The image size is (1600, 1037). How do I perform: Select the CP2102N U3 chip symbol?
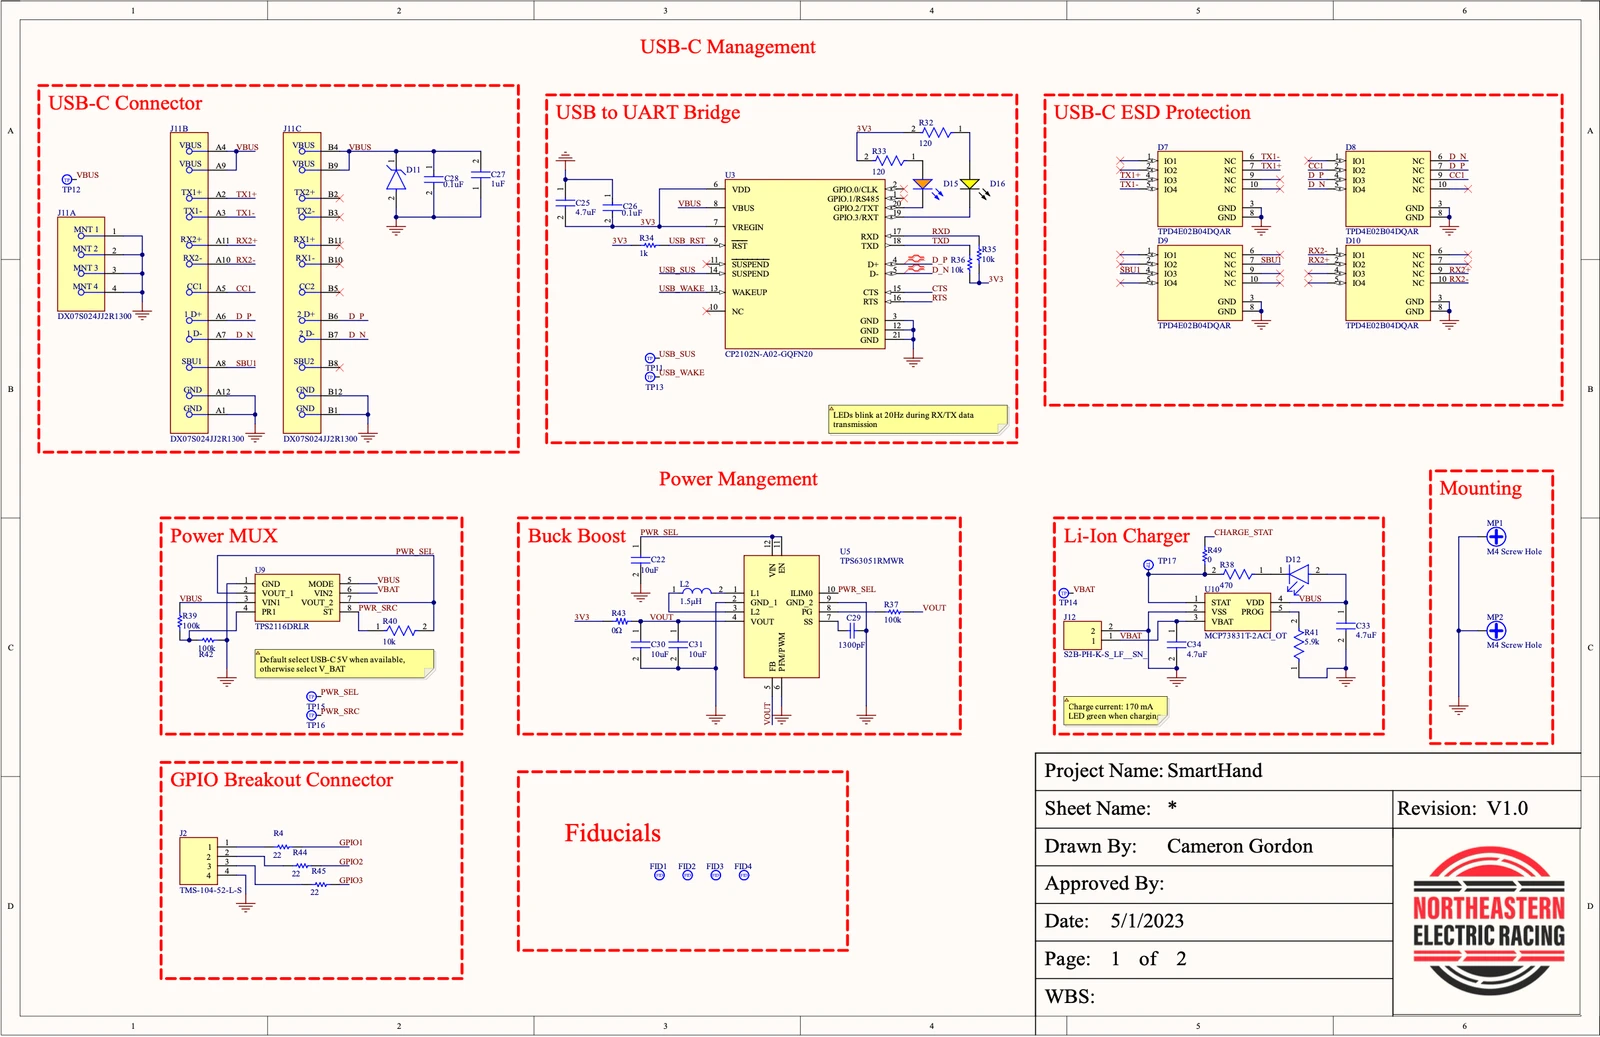click(805, 264)
